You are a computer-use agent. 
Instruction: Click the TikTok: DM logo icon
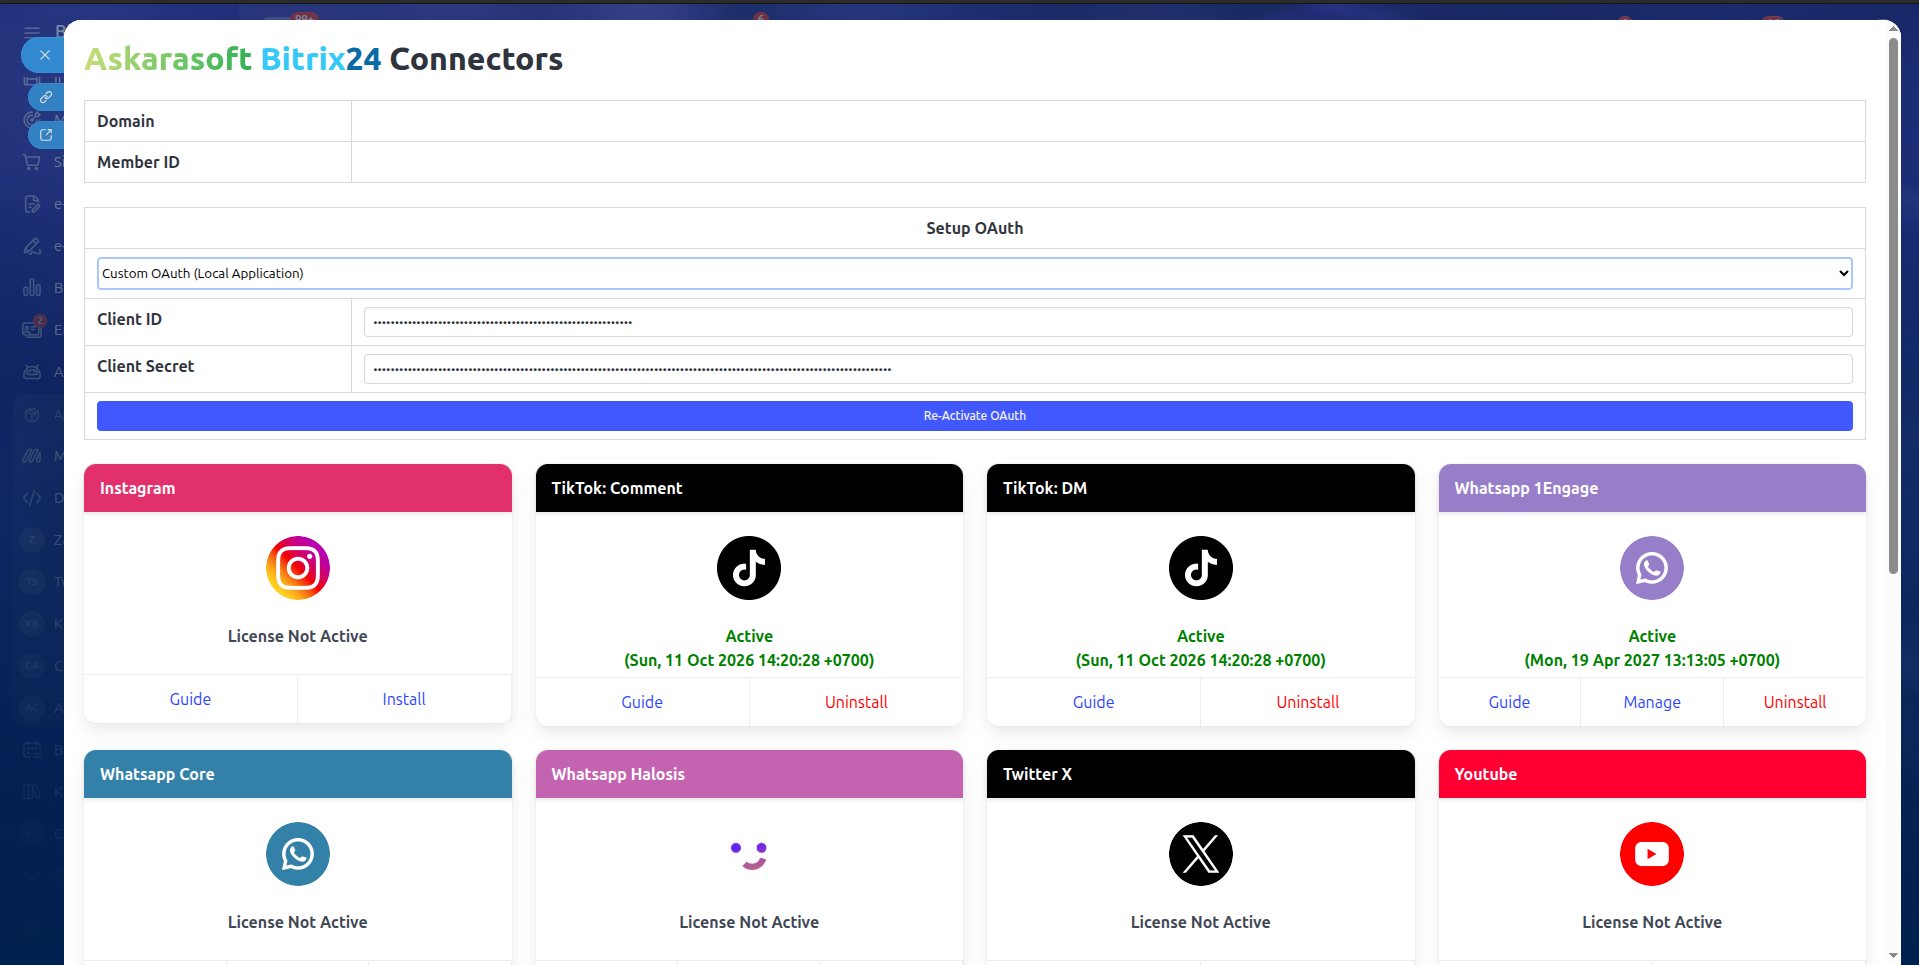point(1201,568)
